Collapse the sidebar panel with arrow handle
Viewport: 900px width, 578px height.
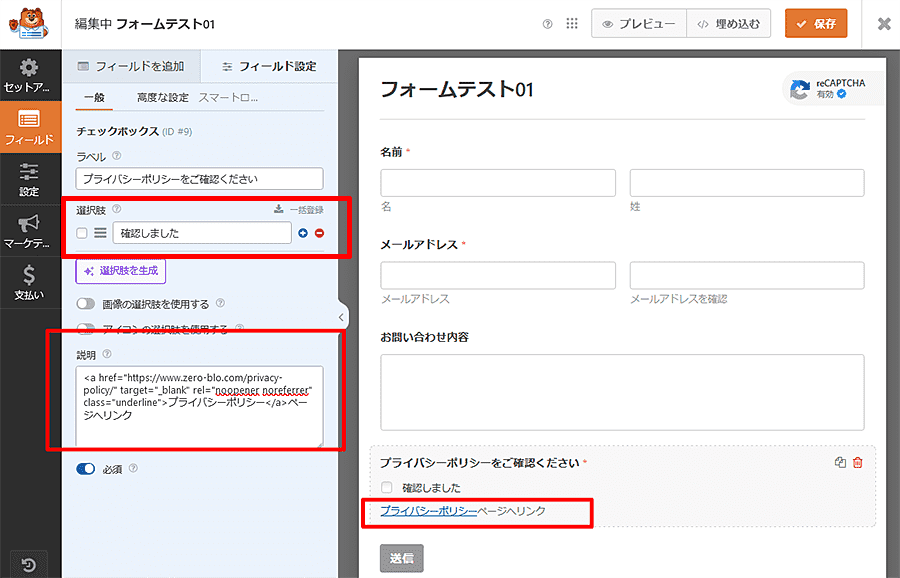[341, 317]
